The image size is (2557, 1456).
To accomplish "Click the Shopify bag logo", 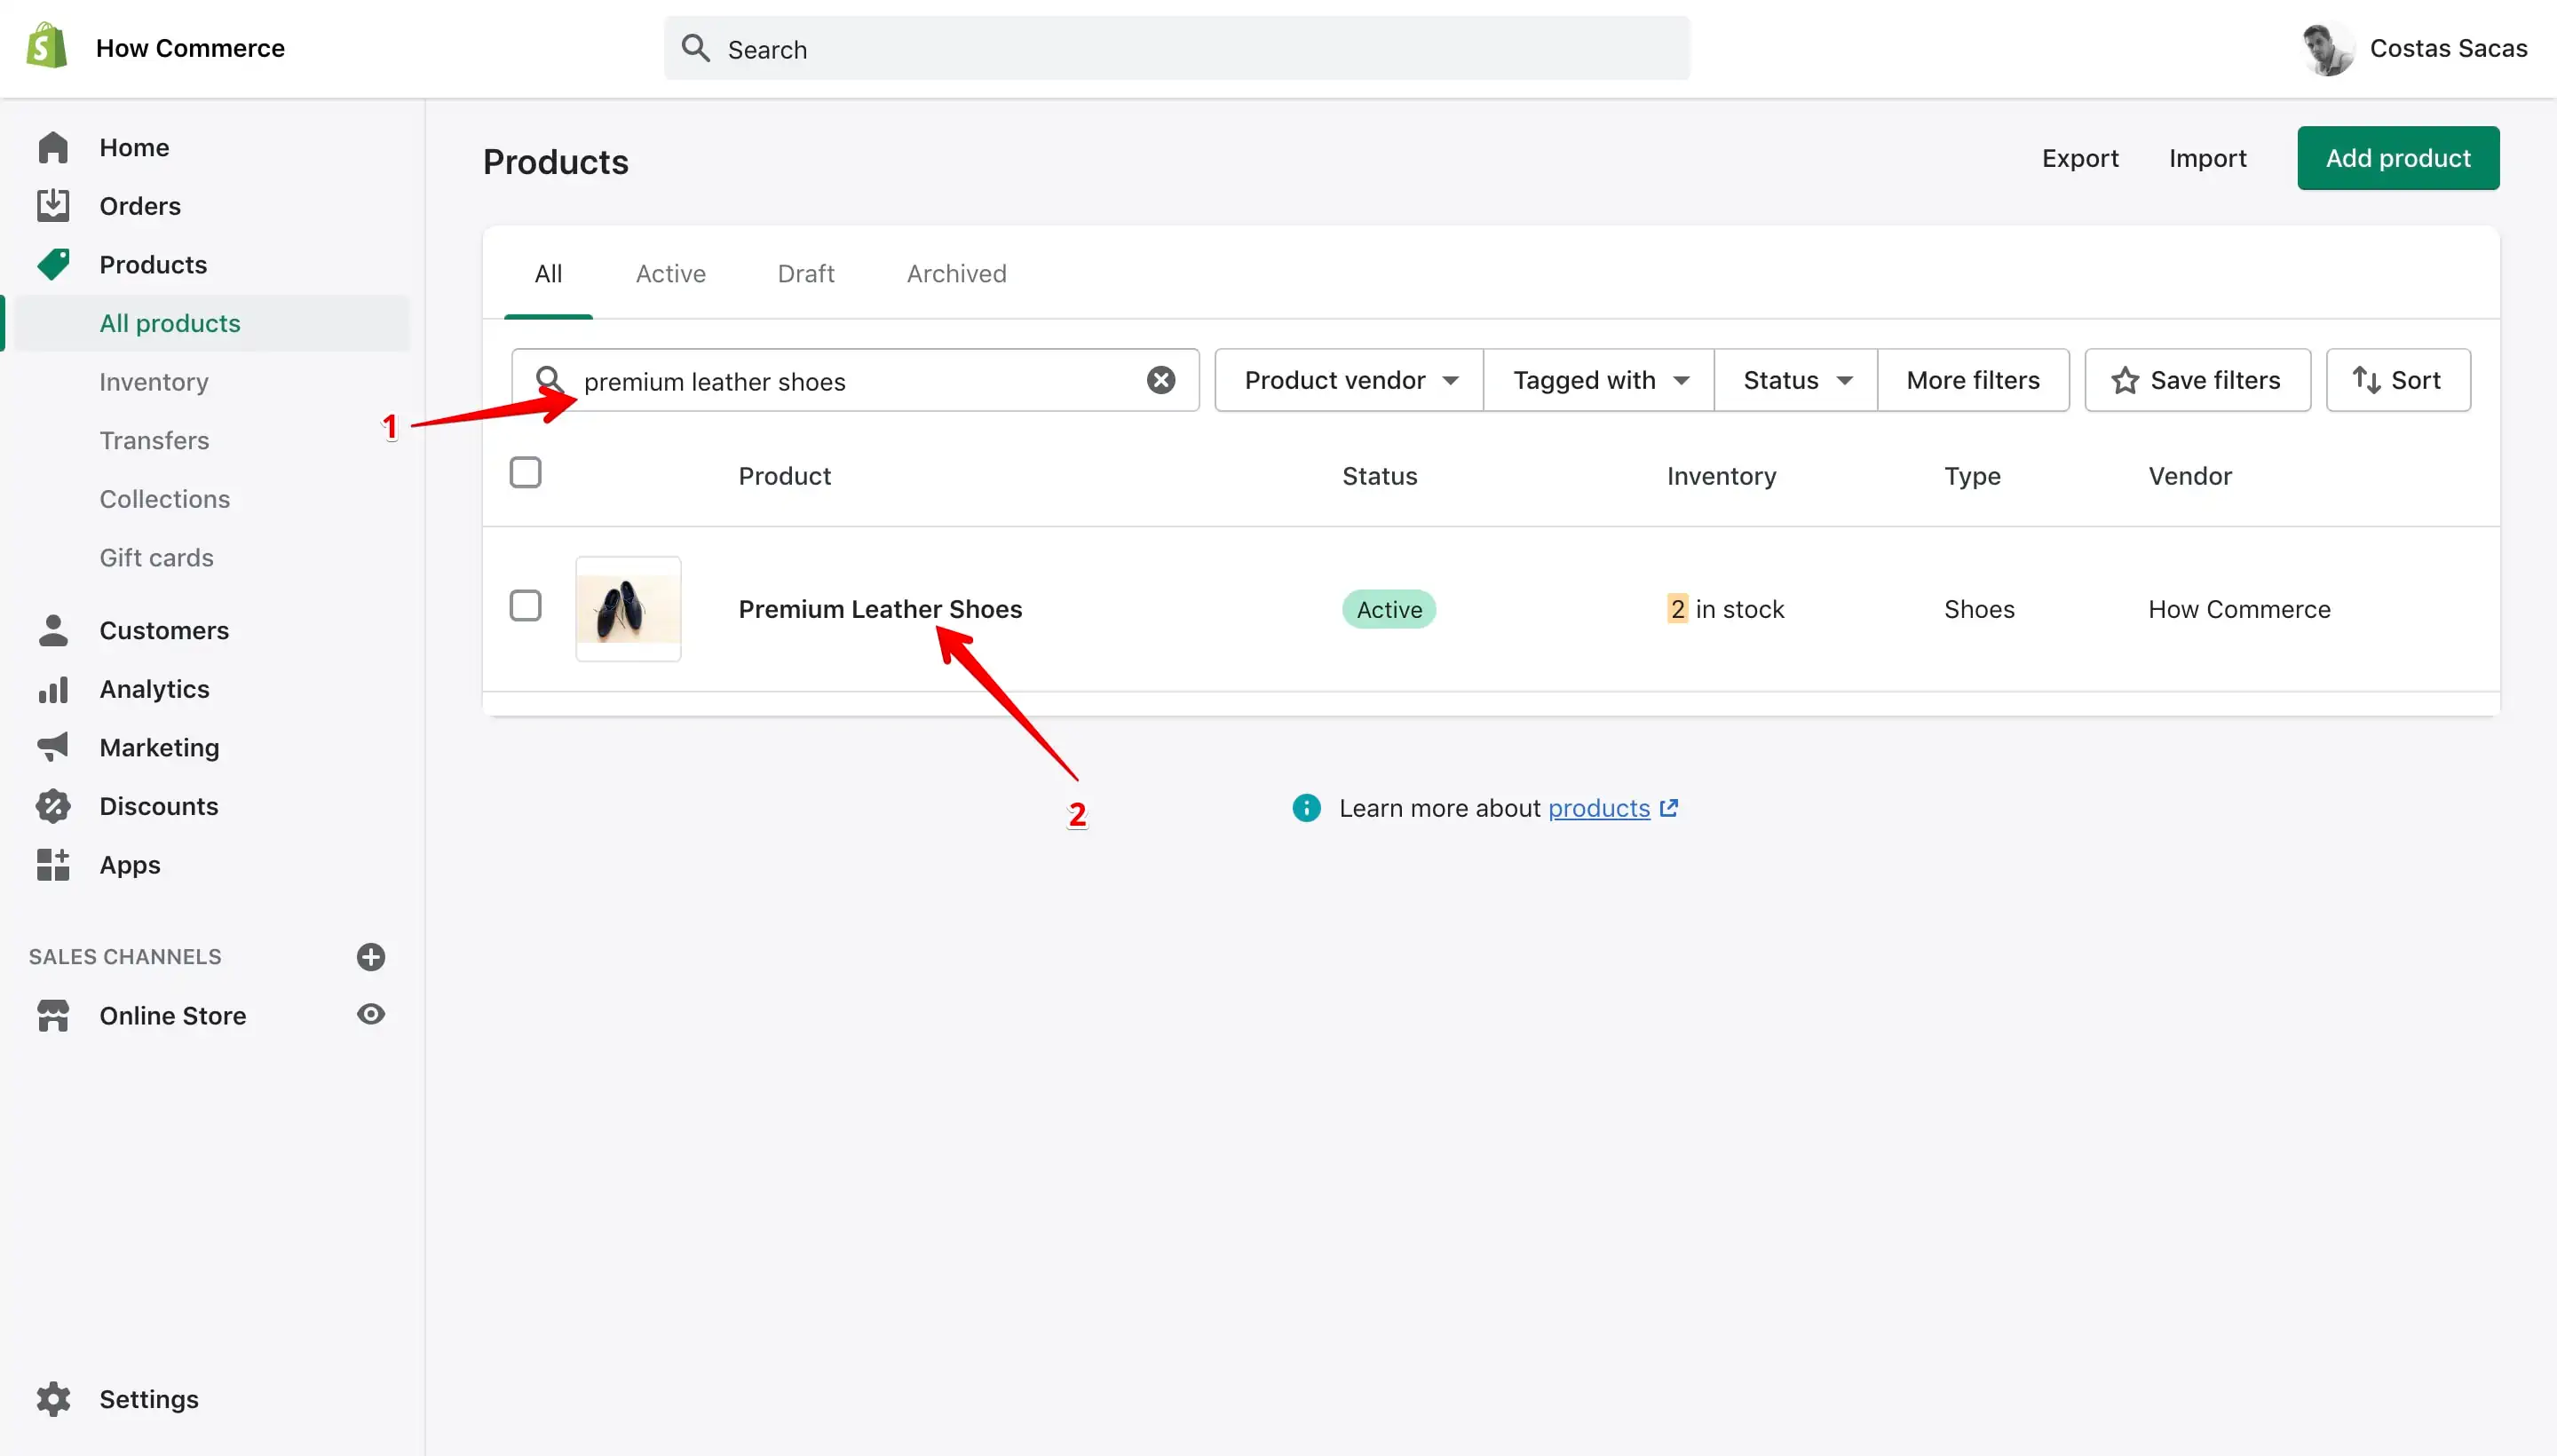I will pyautogui.click(x=47, y=46).
